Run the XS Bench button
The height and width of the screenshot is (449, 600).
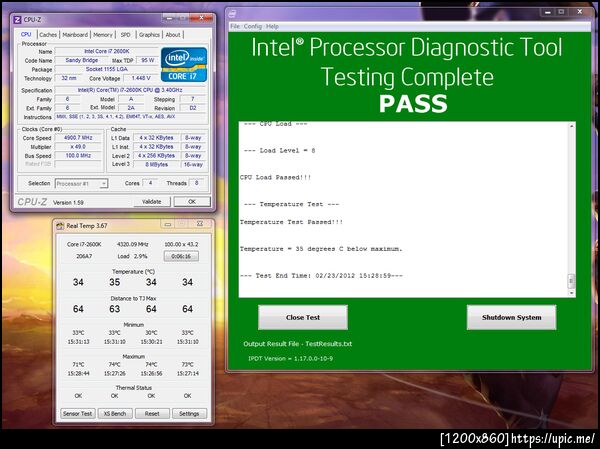115,414
